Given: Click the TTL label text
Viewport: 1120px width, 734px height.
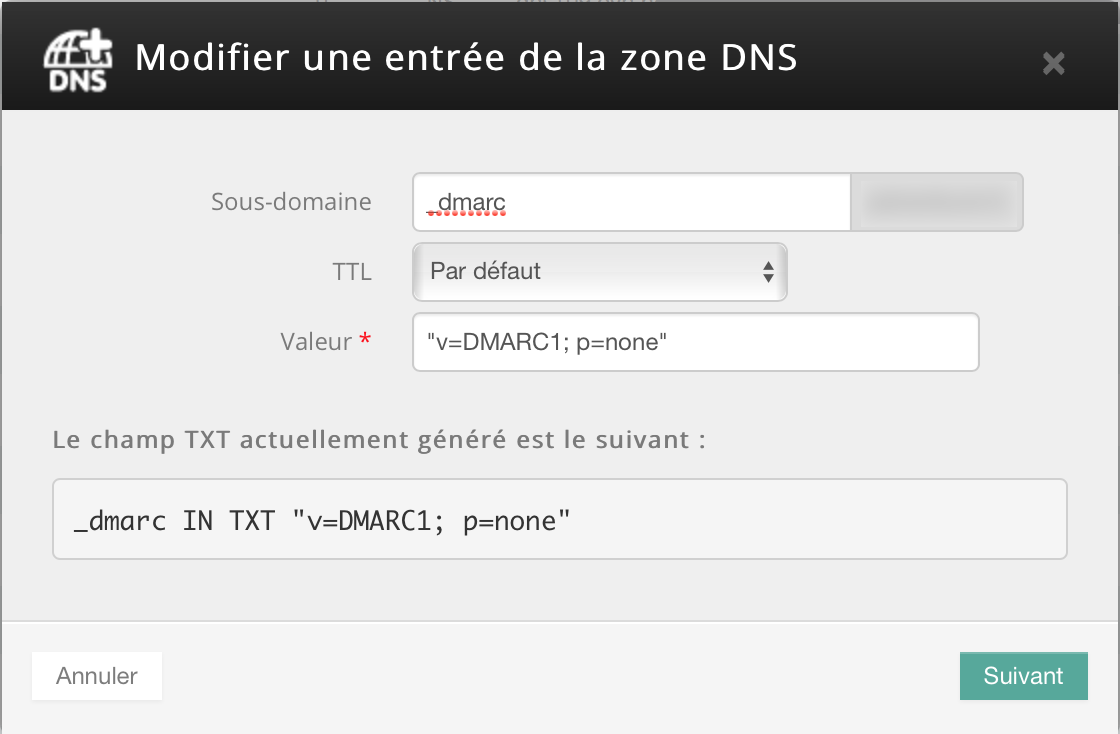Looking at the screenshot, I should 352,272.
